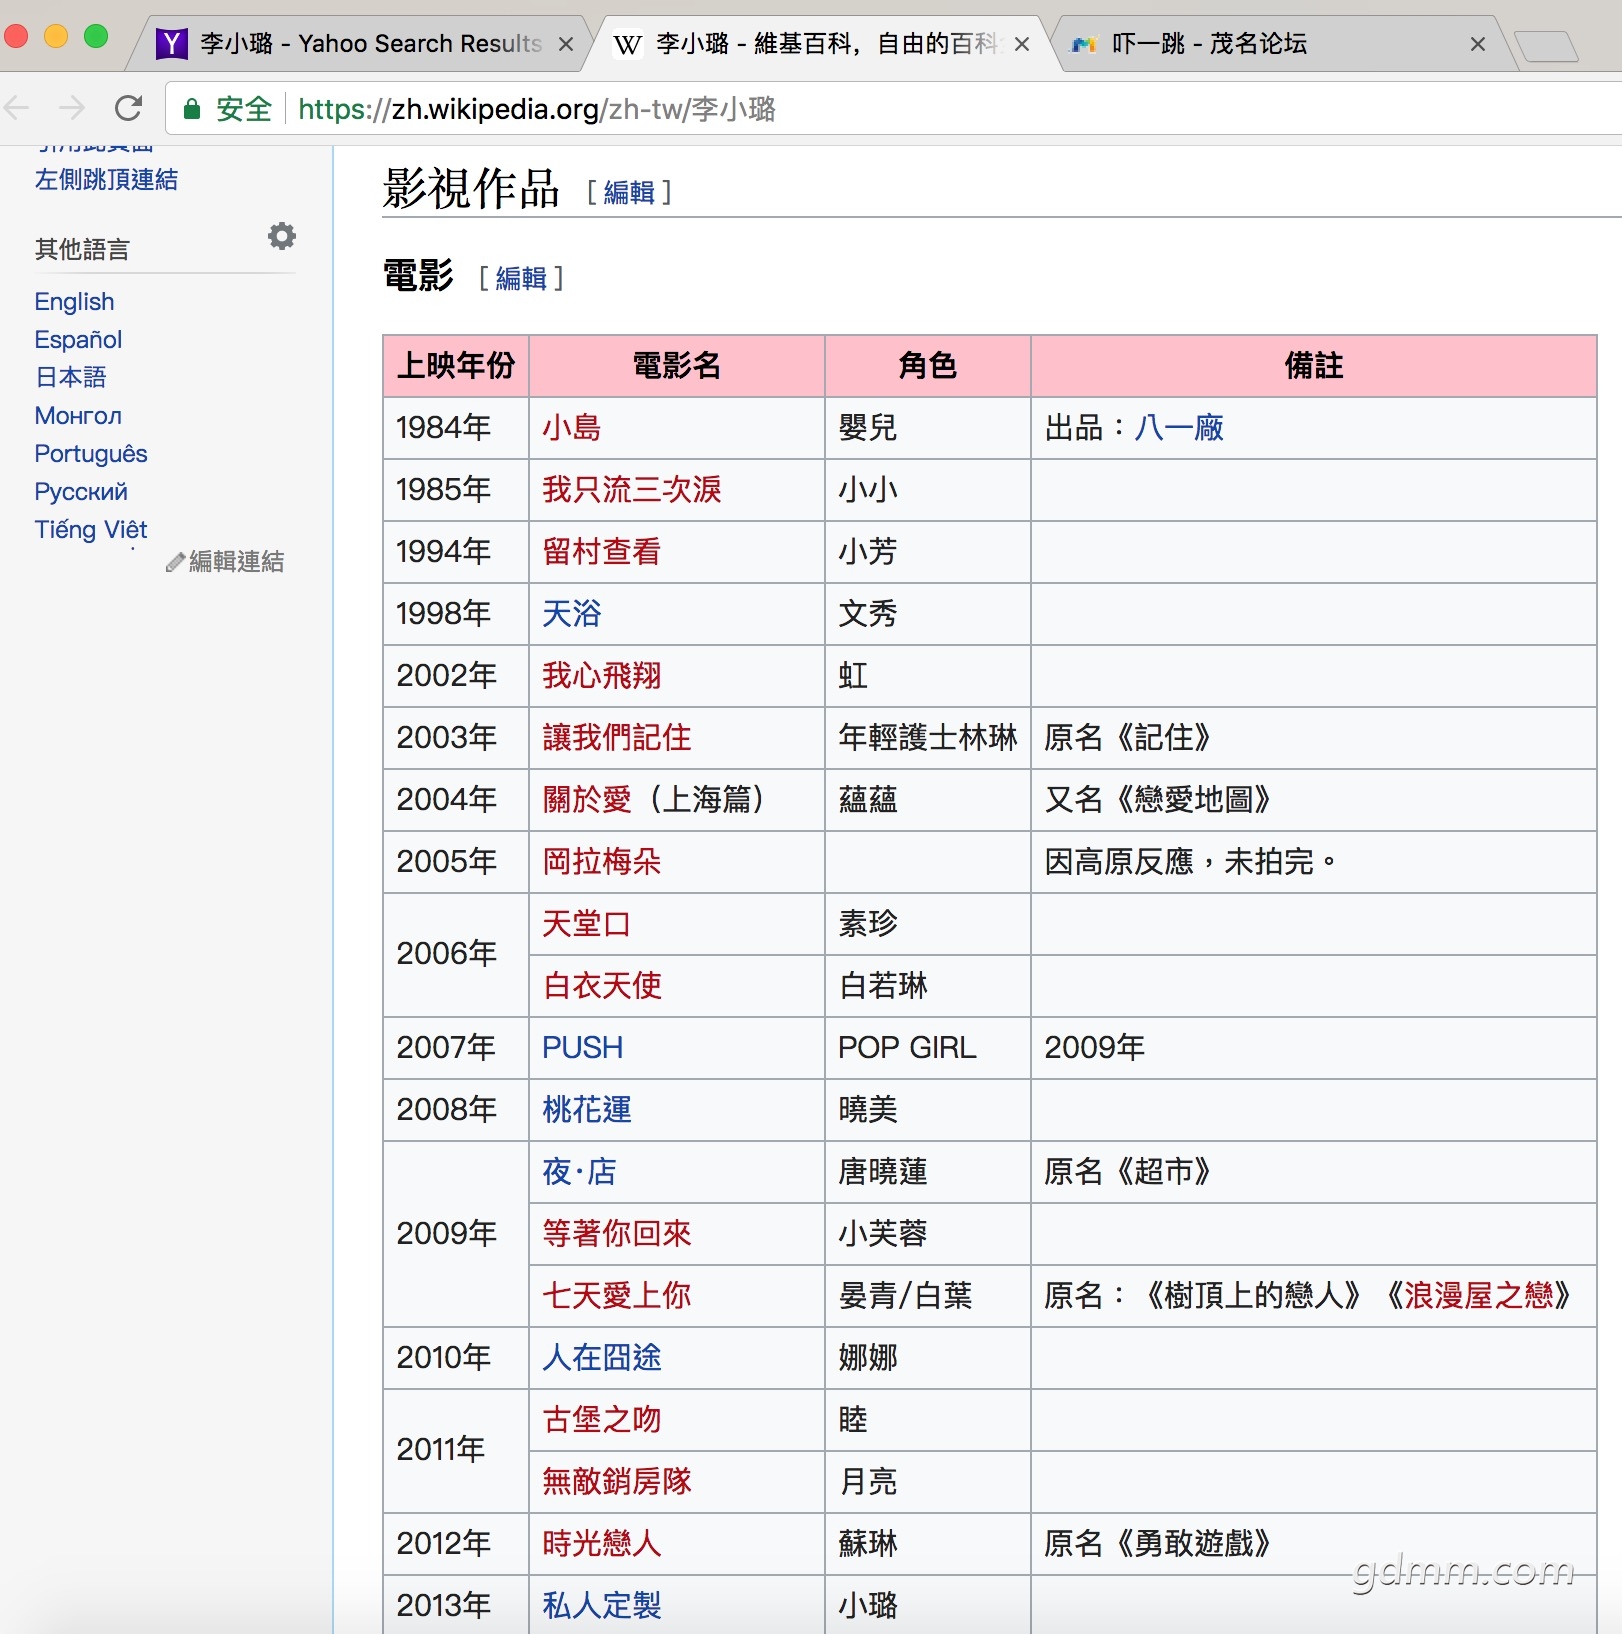Click the 電影名 column header
1622x1634 pixels.
[677, 366]
